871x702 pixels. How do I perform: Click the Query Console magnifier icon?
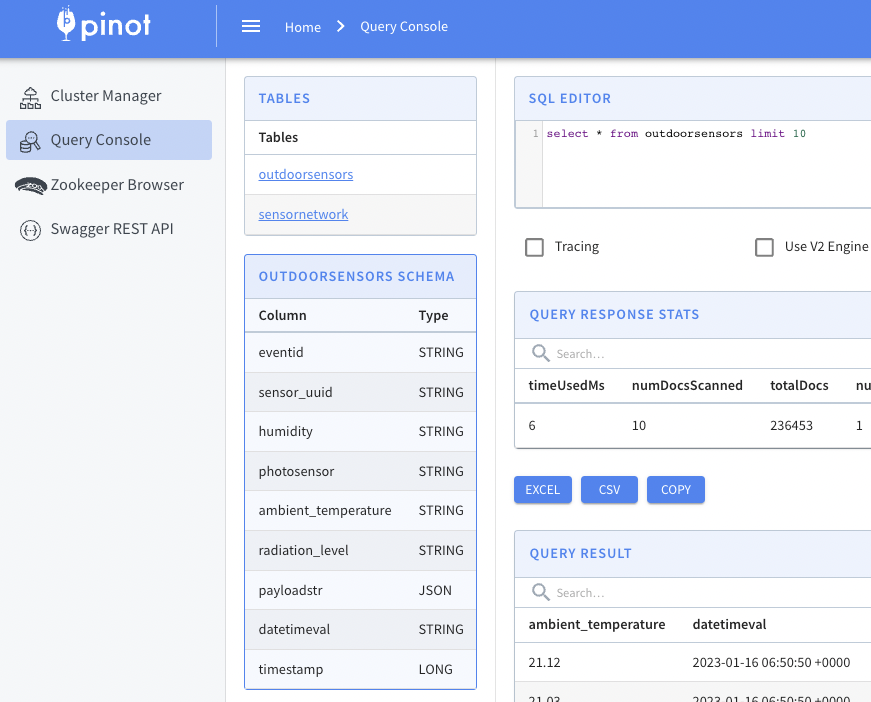[30, 141]
